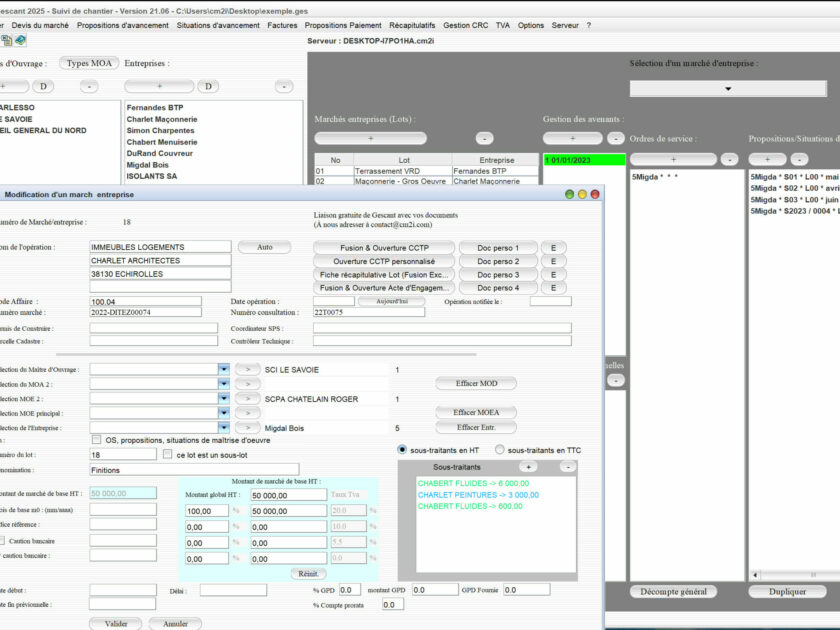Viewport: 840px width, 630px height.
Task: Select the sous-traitants en TTC radio button
Action: (x=500, y=450)
